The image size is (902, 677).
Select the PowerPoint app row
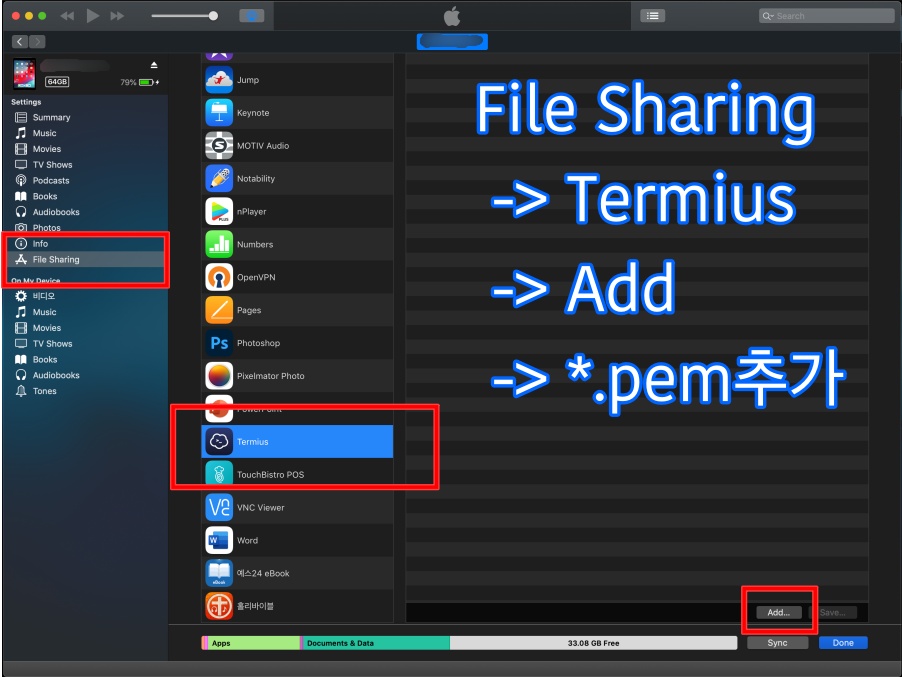pyautogui.click(x=297, y=408)
